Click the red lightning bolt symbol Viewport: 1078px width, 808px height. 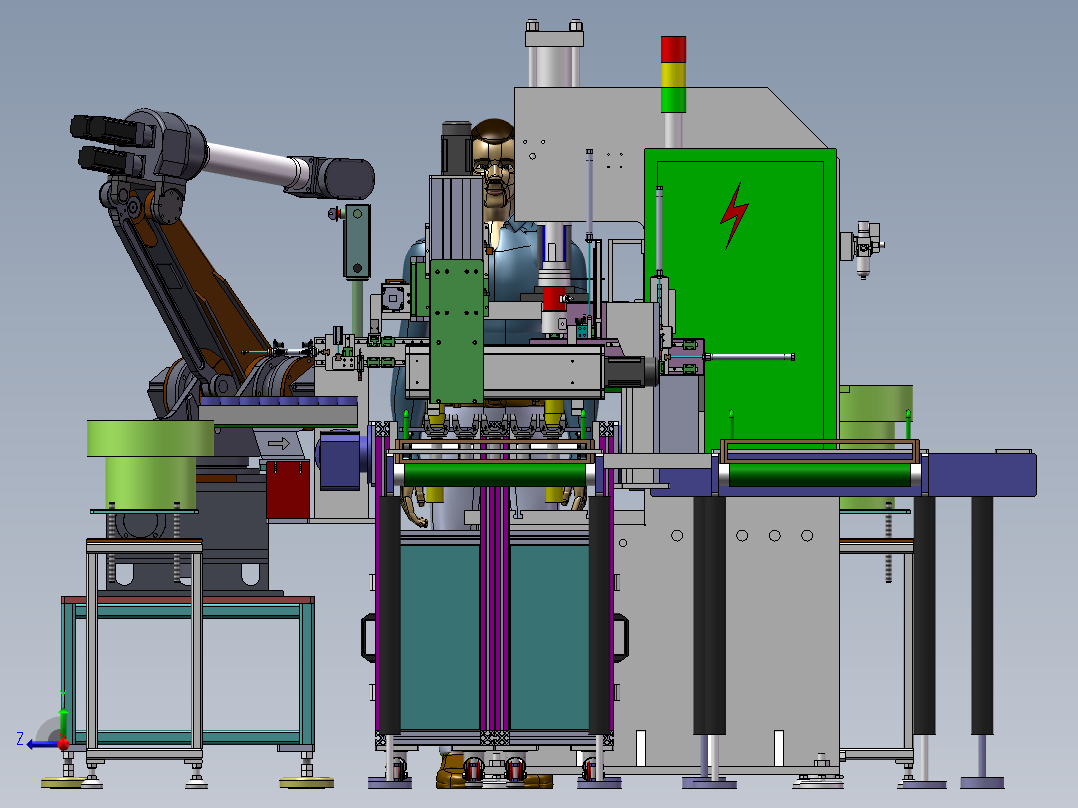click(734, 215)
